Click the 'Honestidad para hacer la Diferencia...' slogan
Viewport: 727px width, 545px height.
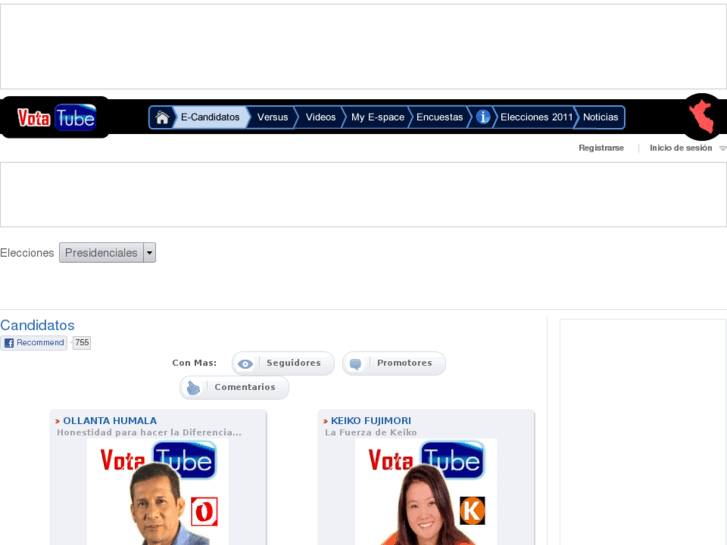pos(149,432)
